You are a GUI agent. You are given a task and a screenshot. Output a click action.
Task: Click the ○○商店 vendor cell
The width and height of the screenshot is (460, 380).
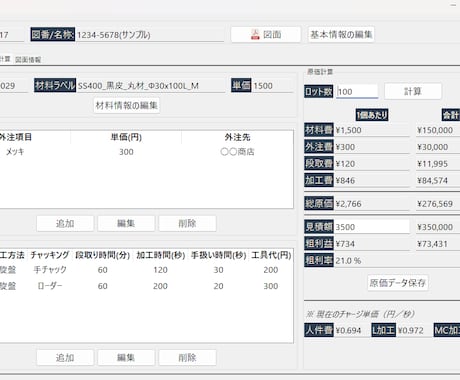point(237,152)
